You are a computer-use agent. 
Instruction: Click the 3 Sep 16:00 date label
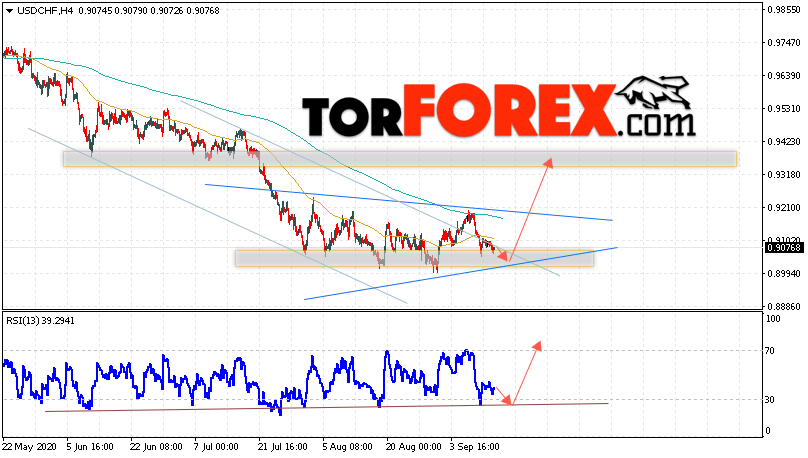[475, 446]
